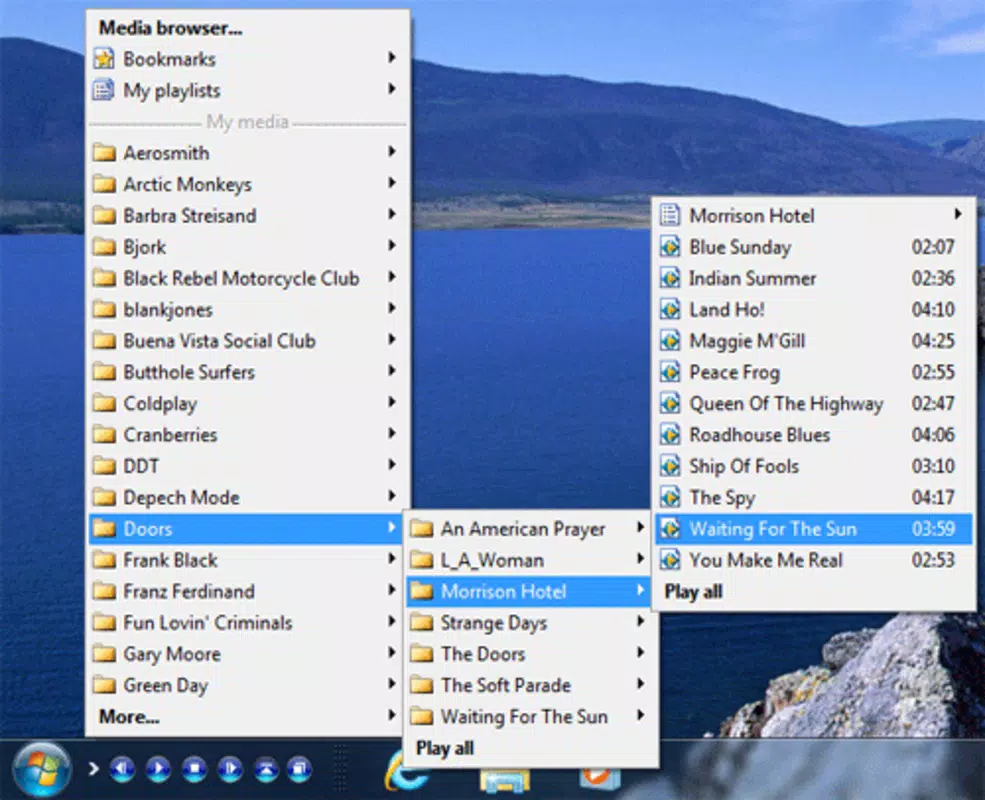985x800 pixels.
Task: Open the Arctic Monkeys folder
Action: point(248,184)
